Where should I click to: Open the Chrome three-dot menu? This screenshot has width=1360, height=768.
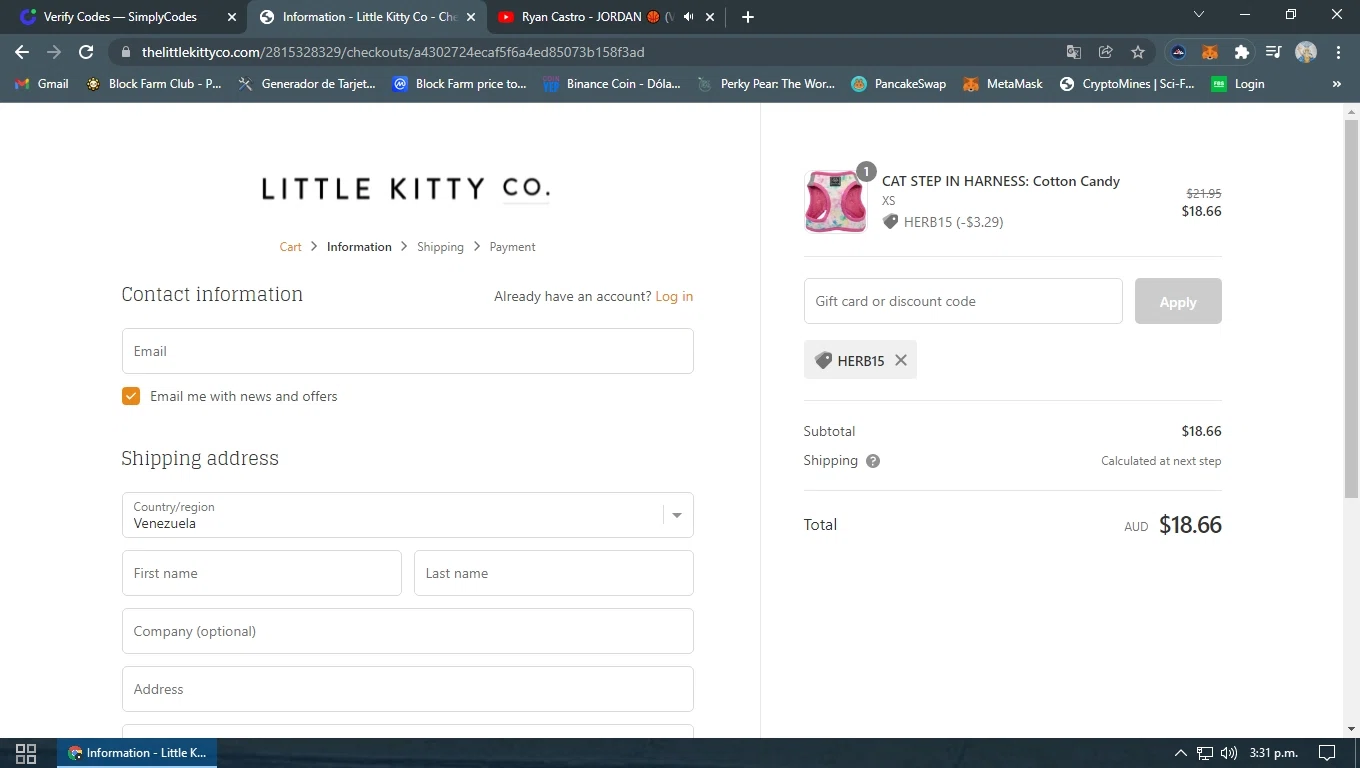[x=1338, y=52]
